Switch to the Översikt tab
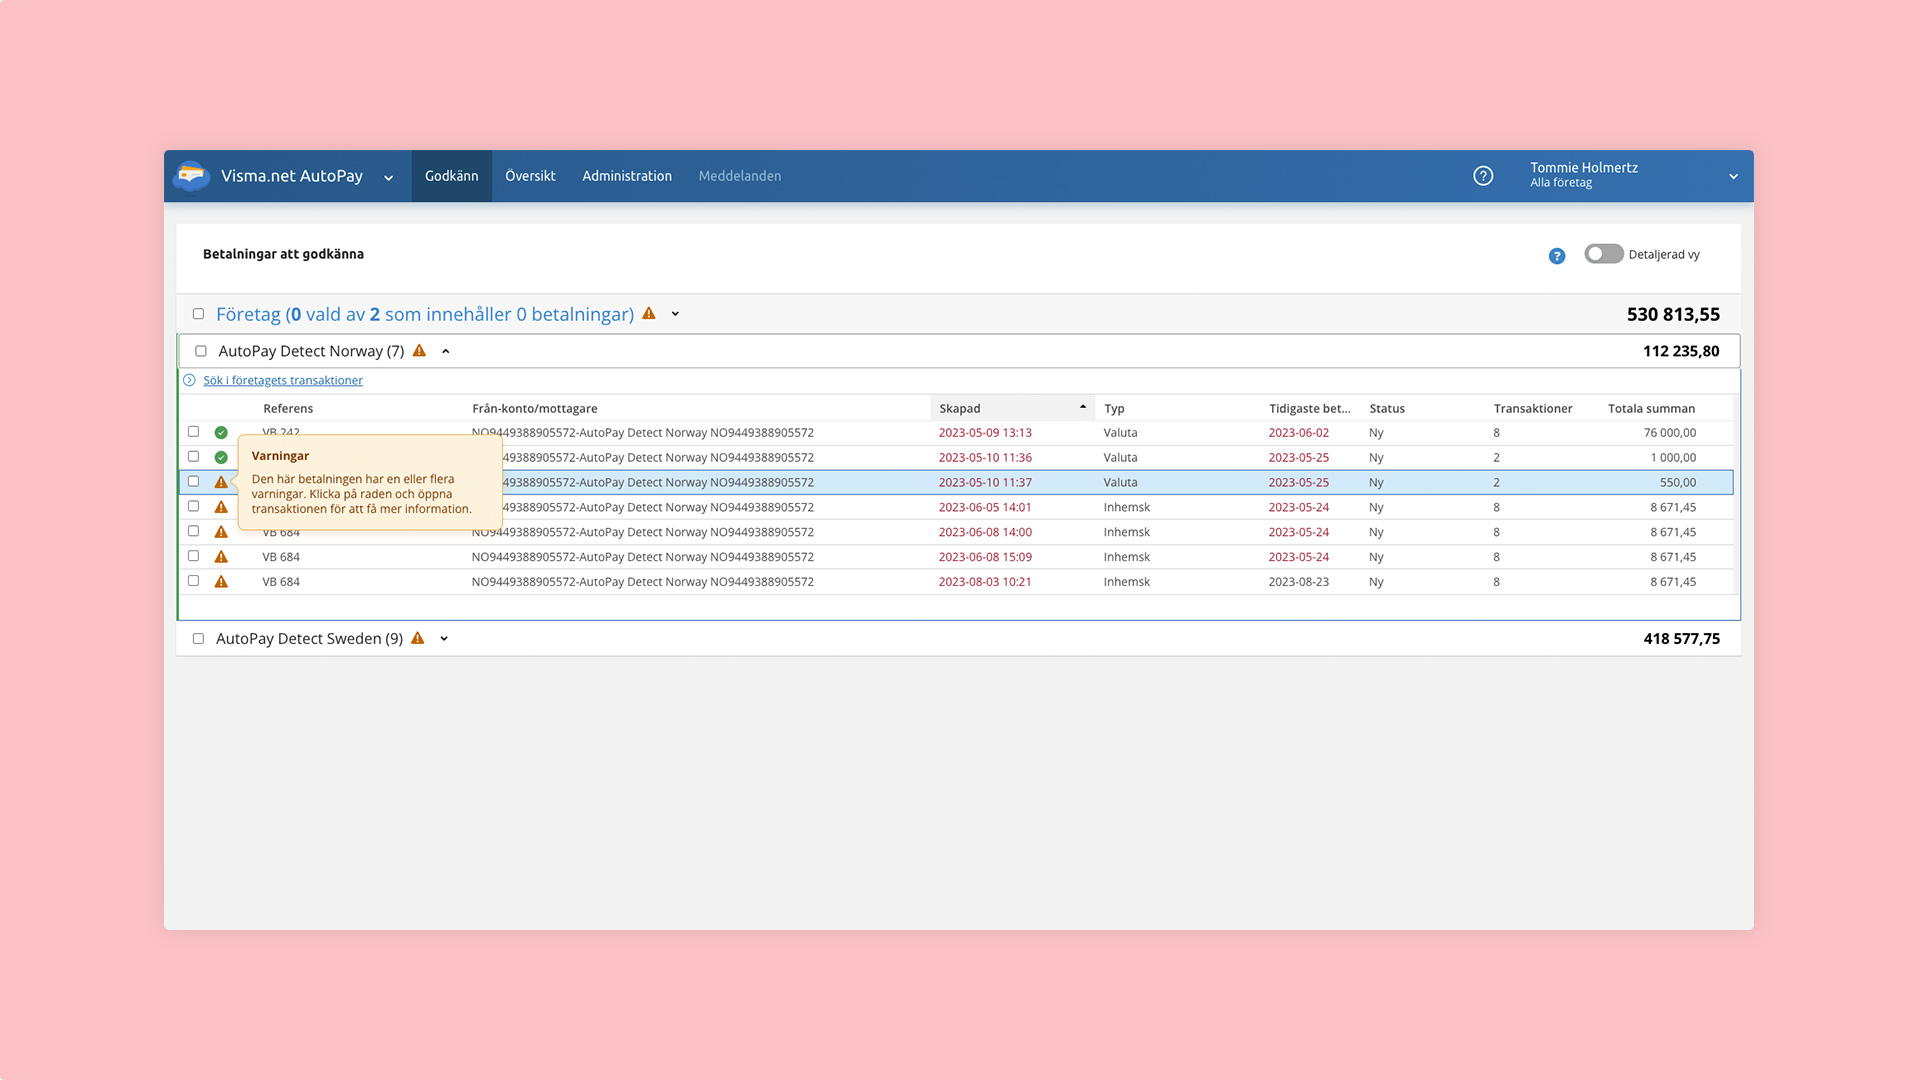This screenshot has width=1920, height=1080. click(x=530, y=176)
